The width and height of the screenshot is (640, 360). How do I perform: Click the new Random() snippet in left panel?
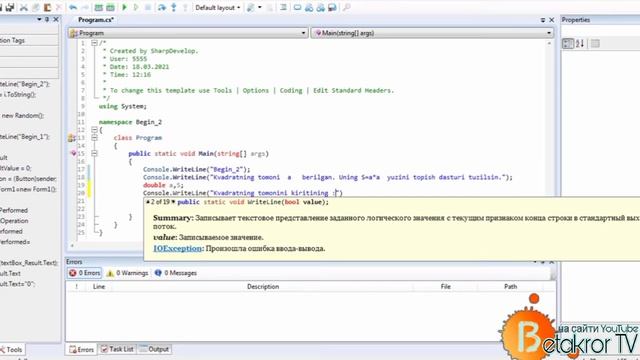click(22, 116)
